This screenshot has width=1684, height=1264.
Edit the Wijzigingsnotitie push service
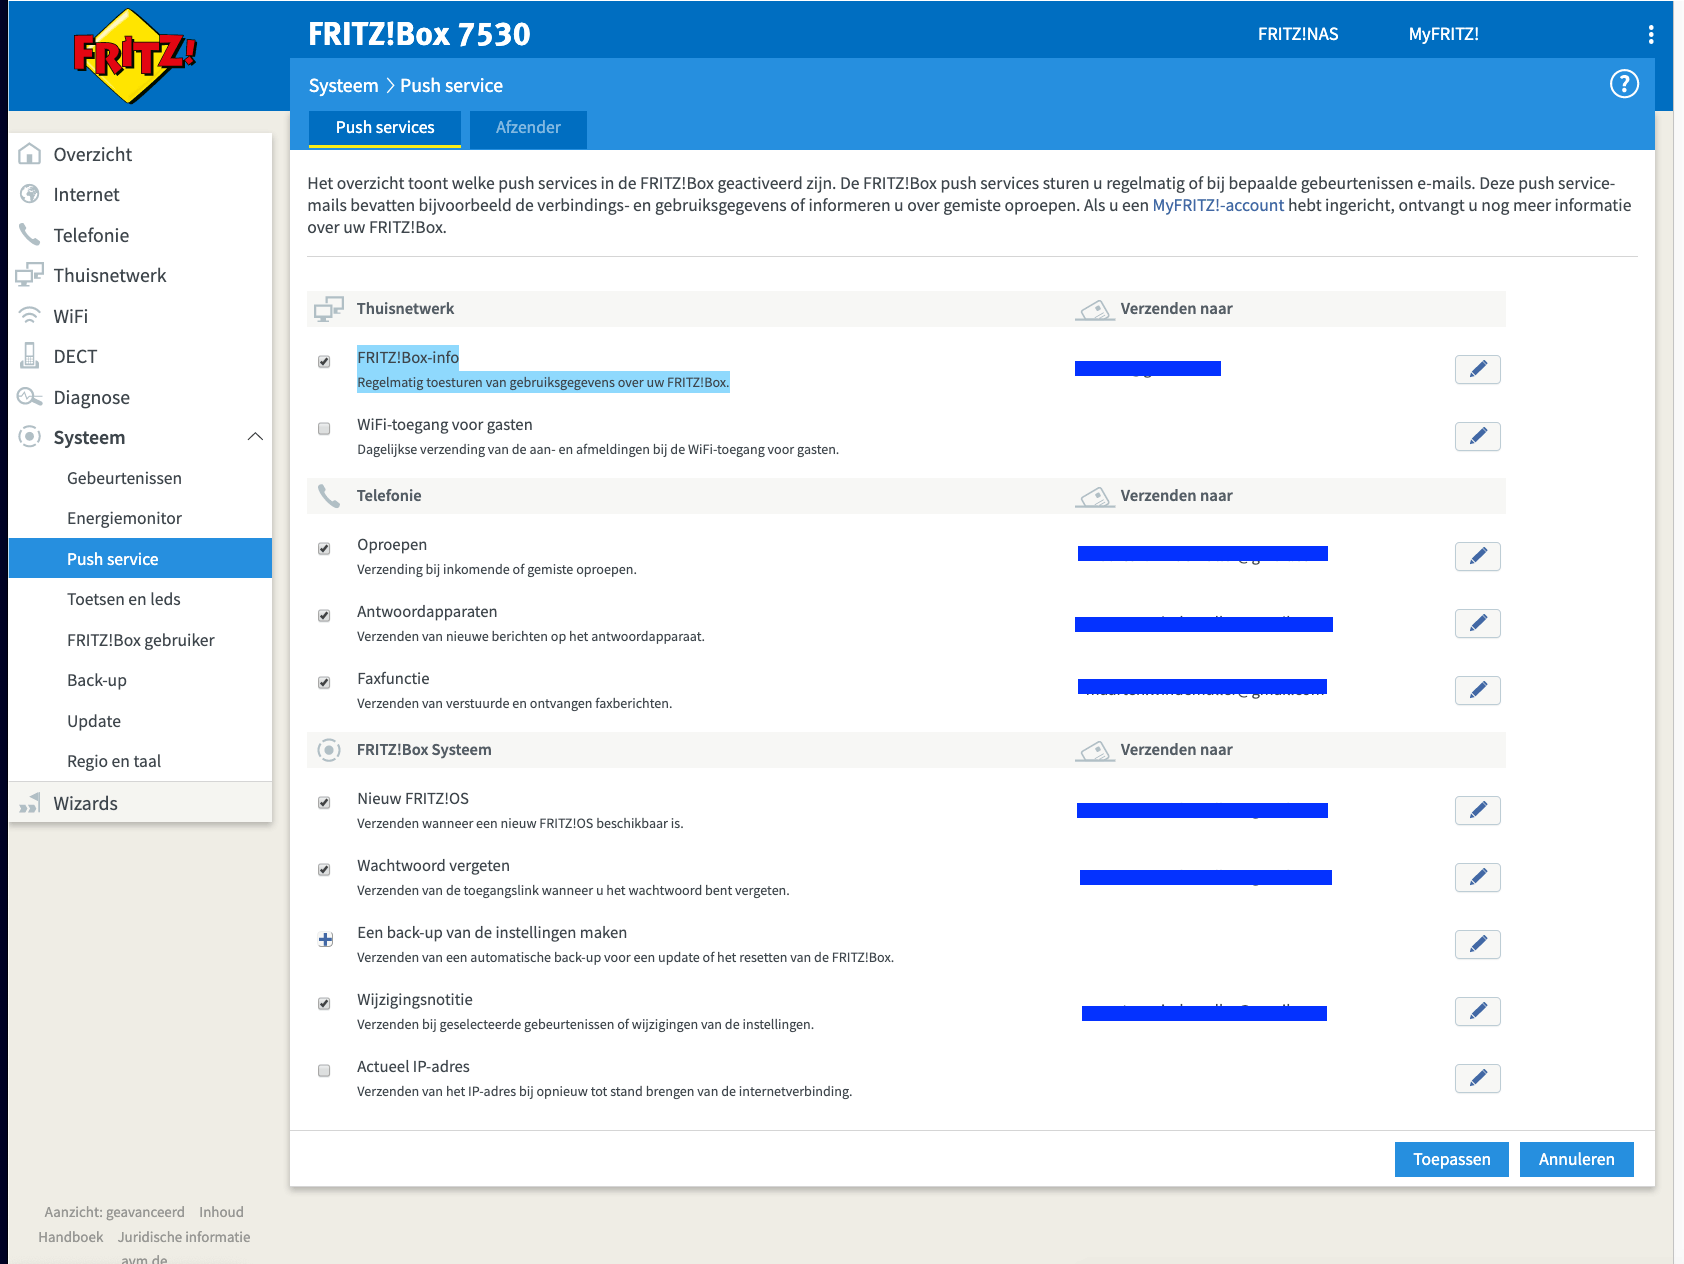pos(1478,1011)
